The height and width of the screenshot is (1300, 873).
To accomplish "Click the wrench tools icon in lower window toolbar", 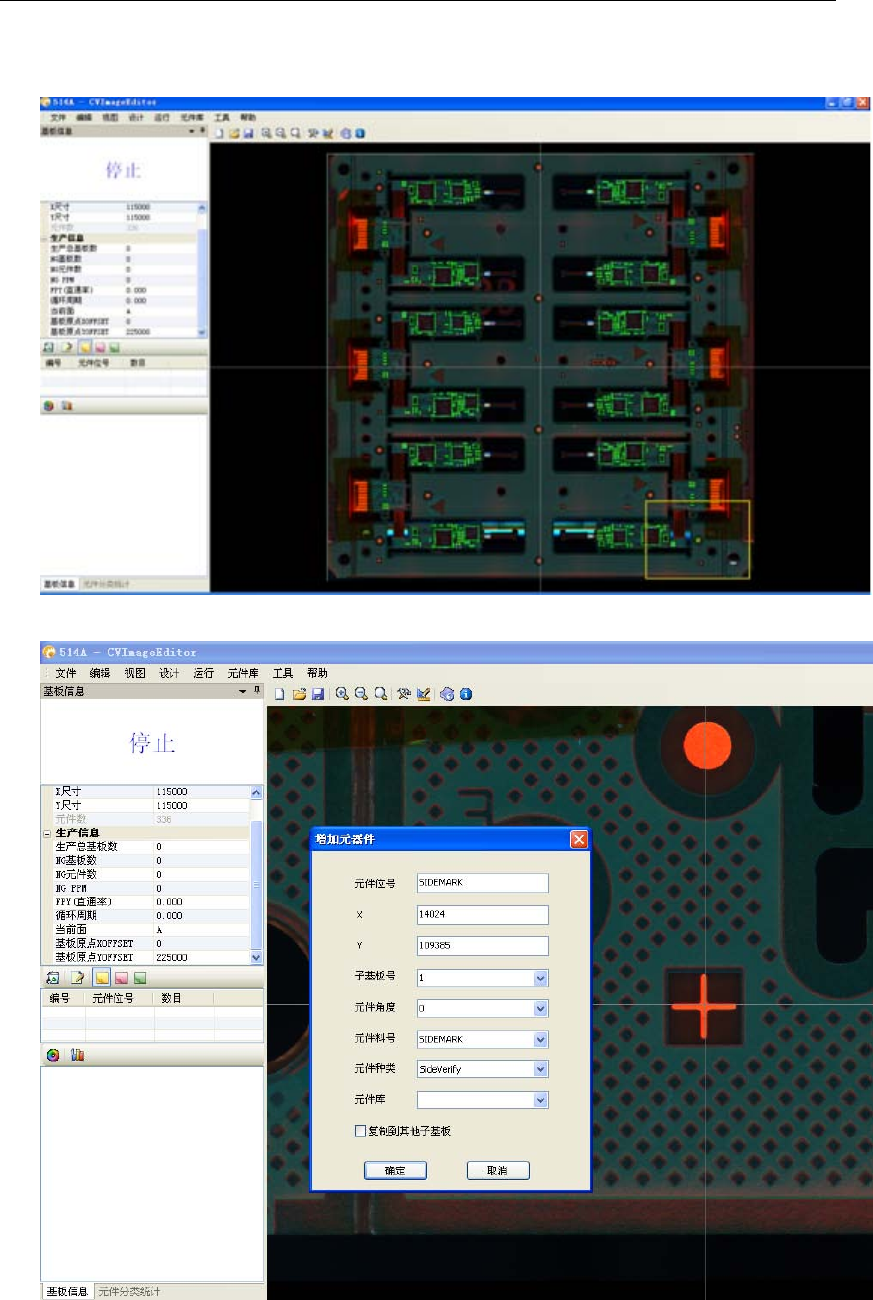I will click(x=405, y=694).
